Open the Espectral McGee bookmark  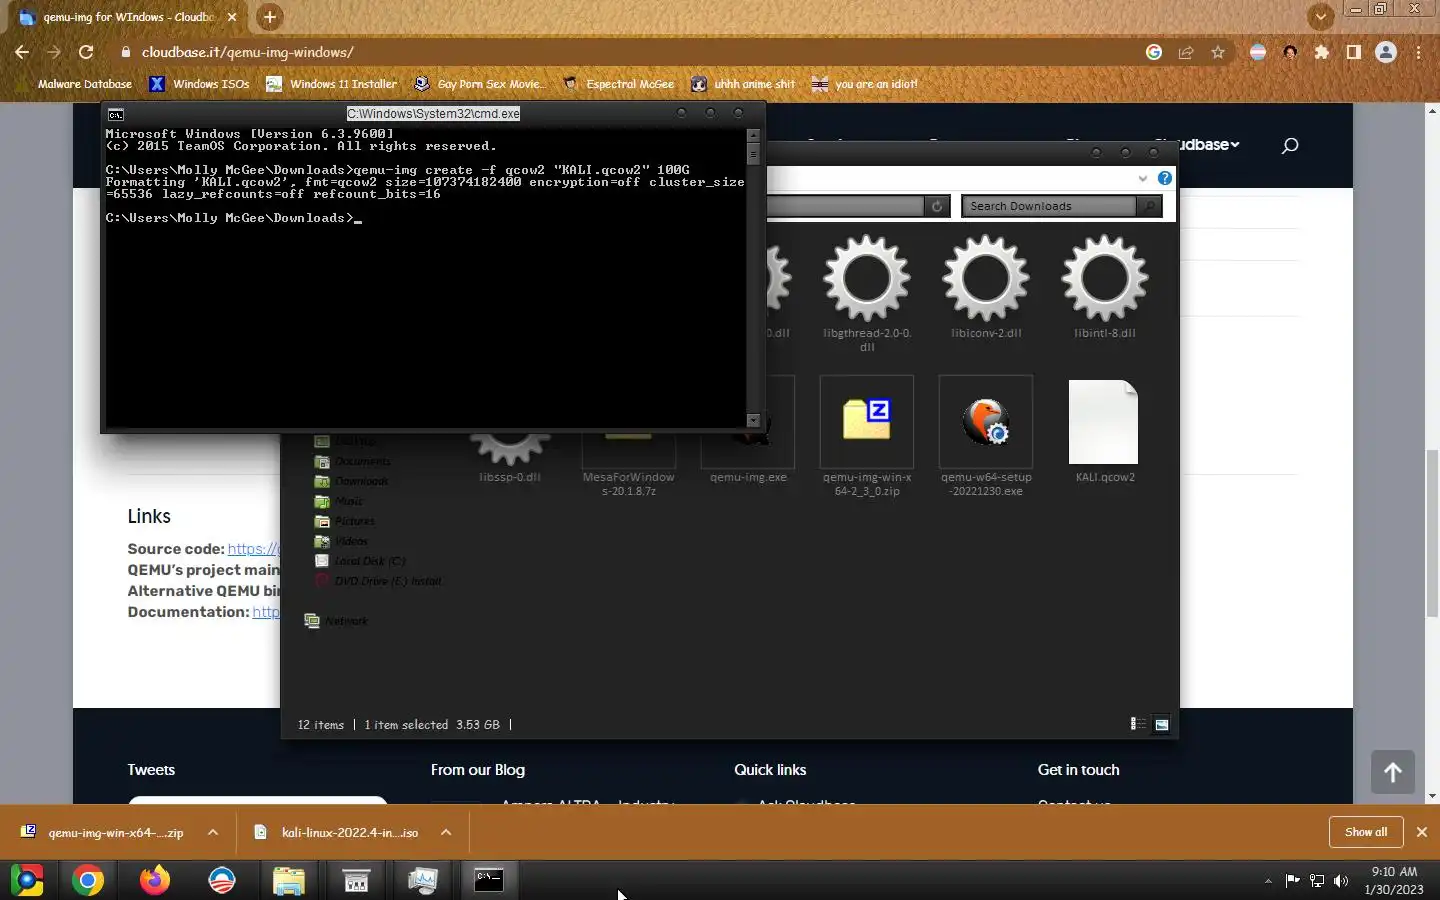click(618, 84)
